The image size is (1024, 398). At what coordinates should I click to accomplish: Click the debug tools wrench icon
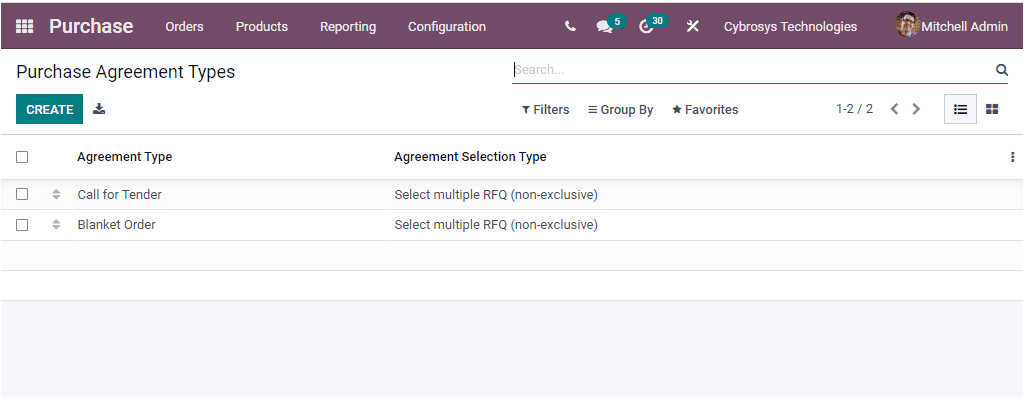click(x=692, y=26)
